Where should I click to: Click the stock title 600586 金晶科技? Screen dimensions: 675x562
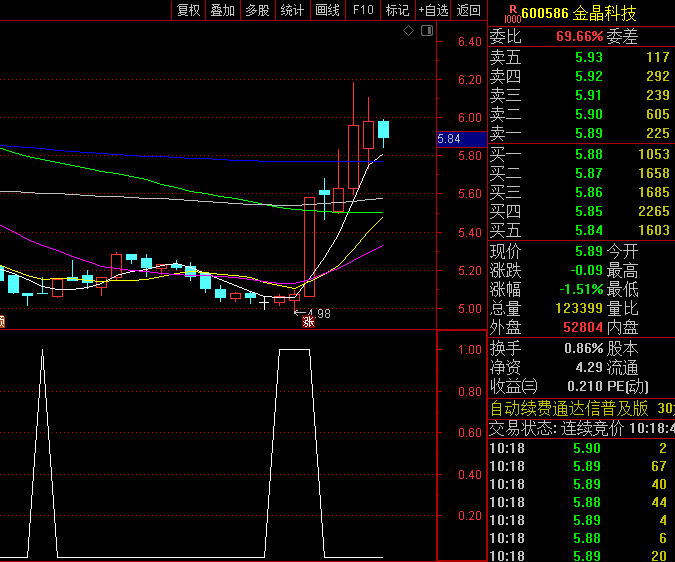point(579,13)
